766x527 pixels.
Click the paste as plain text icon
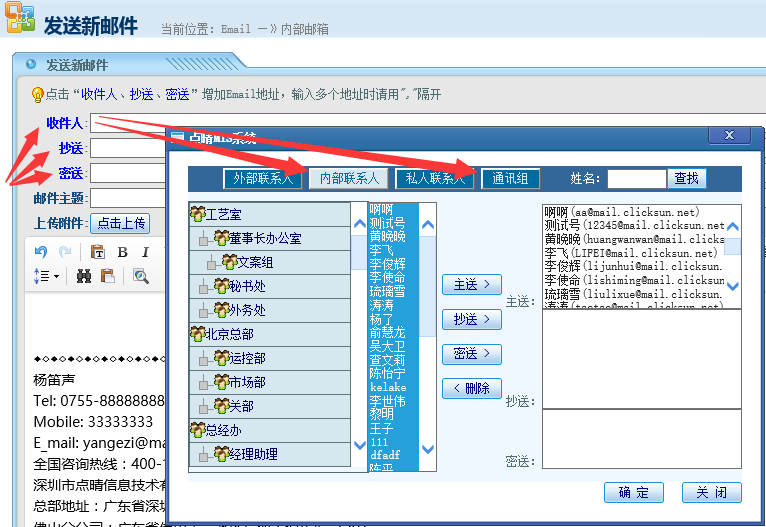click(98, 252)
